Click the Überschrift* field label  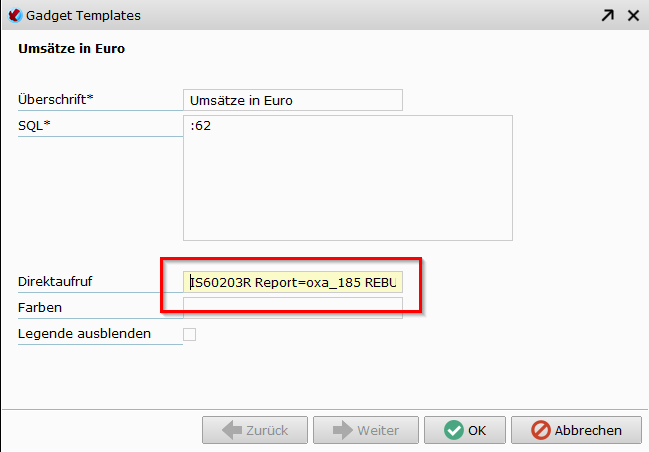pos(56,99)
